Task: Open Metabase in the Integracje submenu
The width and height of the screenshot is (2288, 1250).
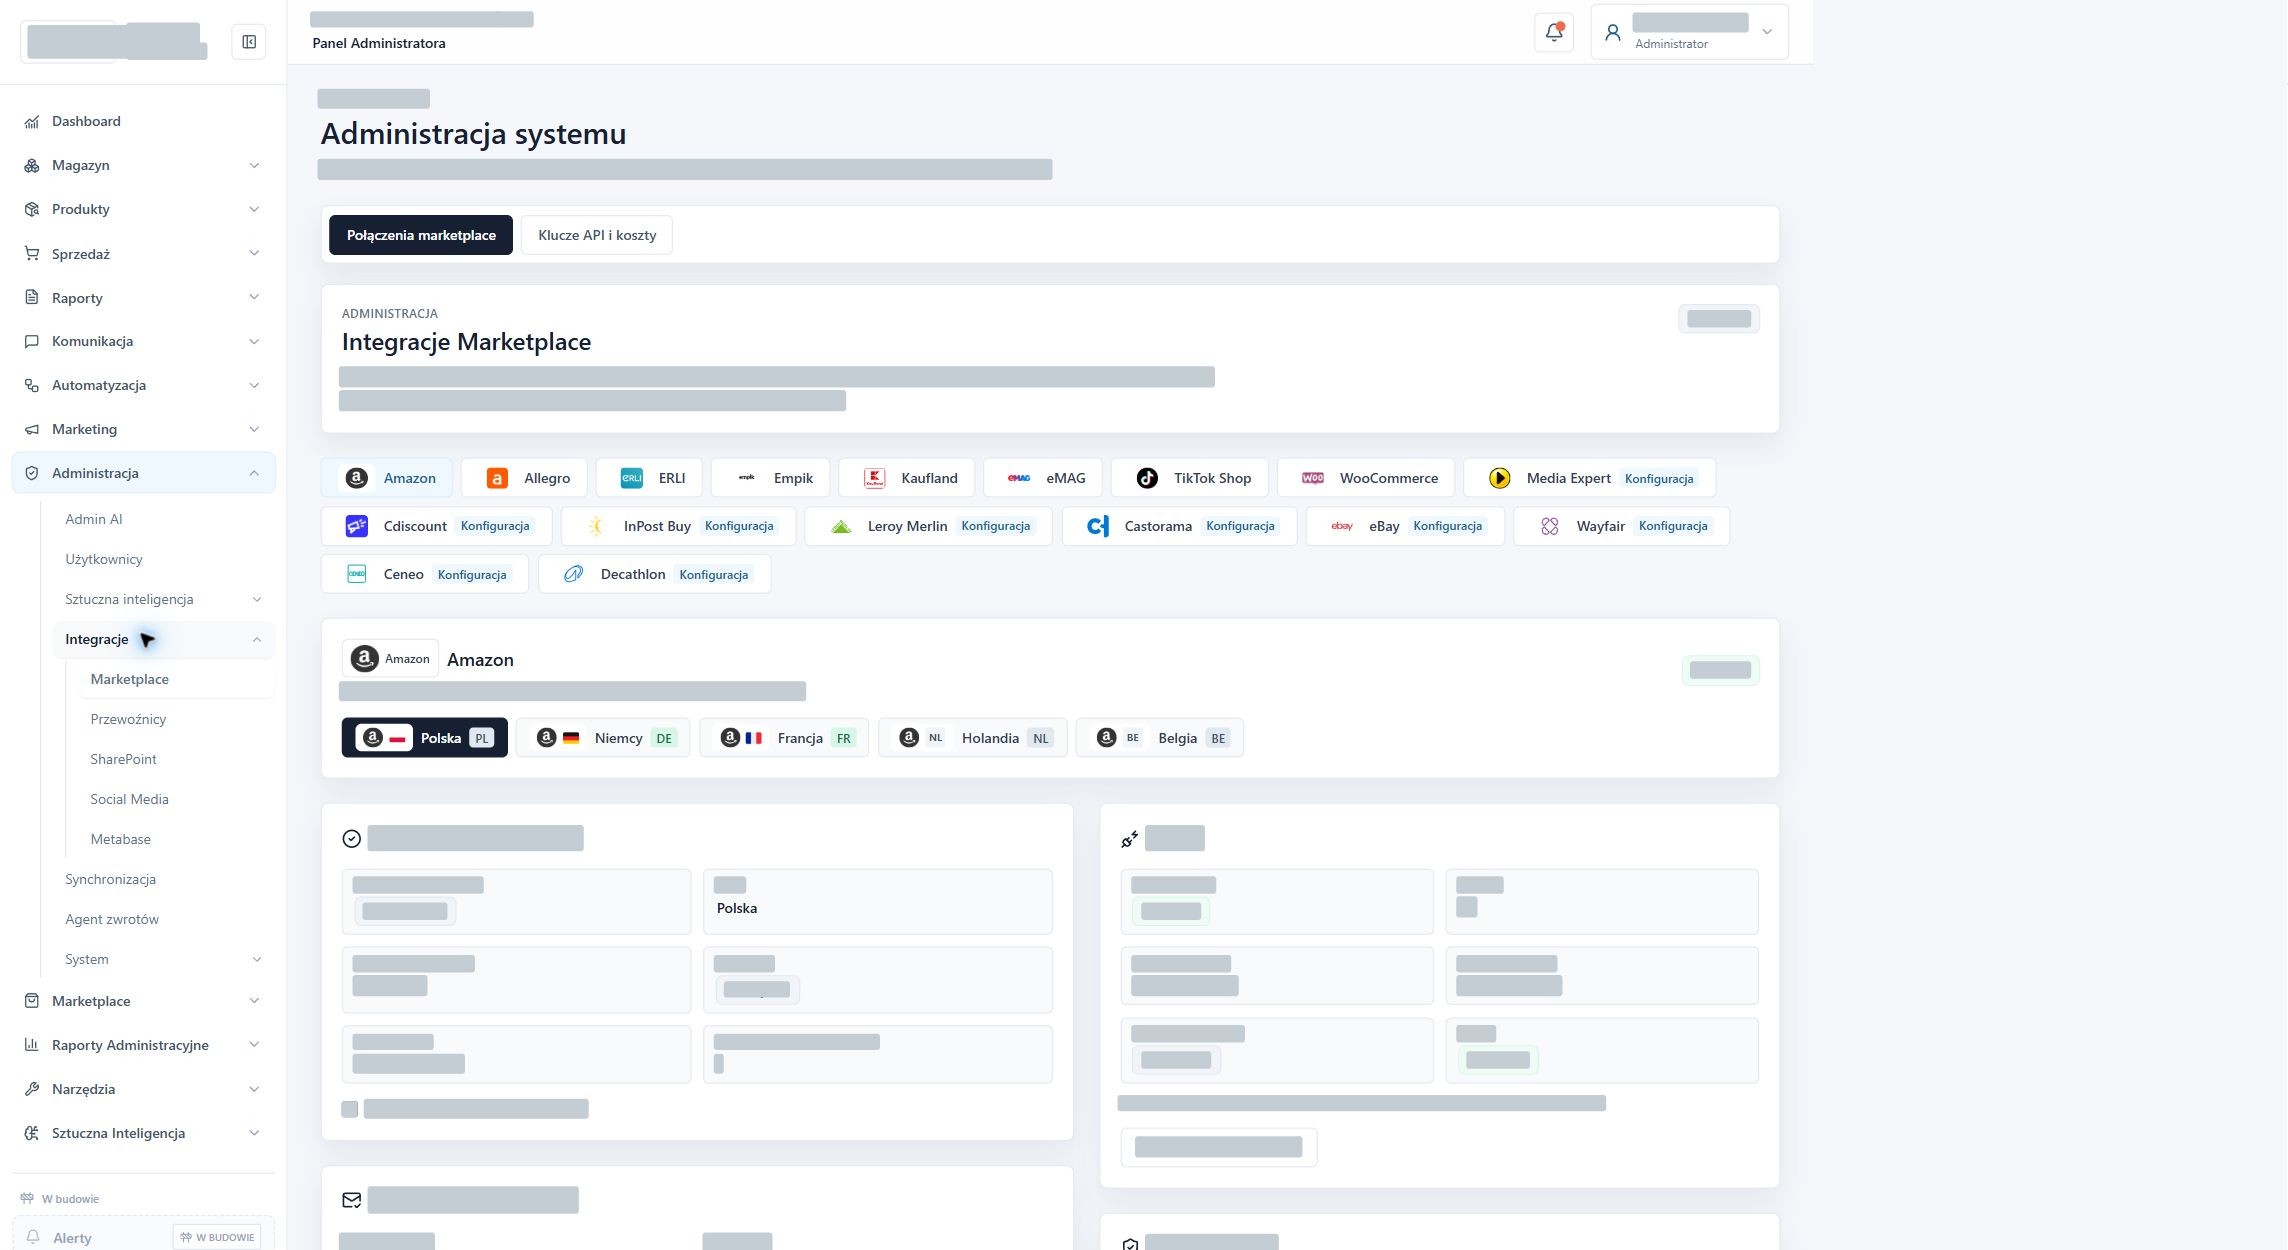Action: [120, 839]
